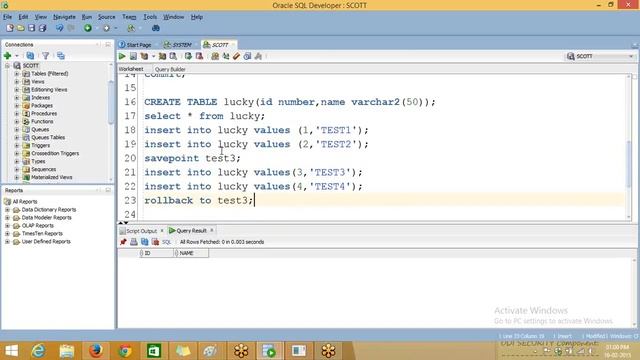640x360 pixels.
Task: Expand the OLAP Reports node
Action: coord(7,225)
